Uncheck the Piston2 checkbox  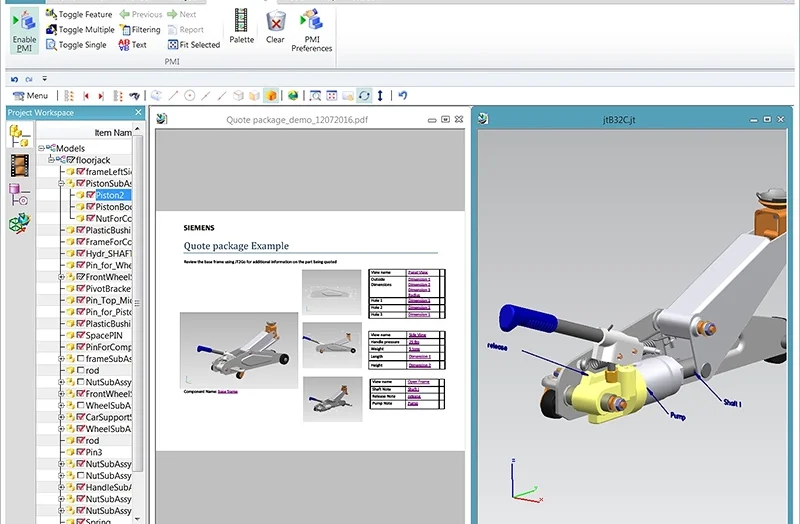coord(90,195)
